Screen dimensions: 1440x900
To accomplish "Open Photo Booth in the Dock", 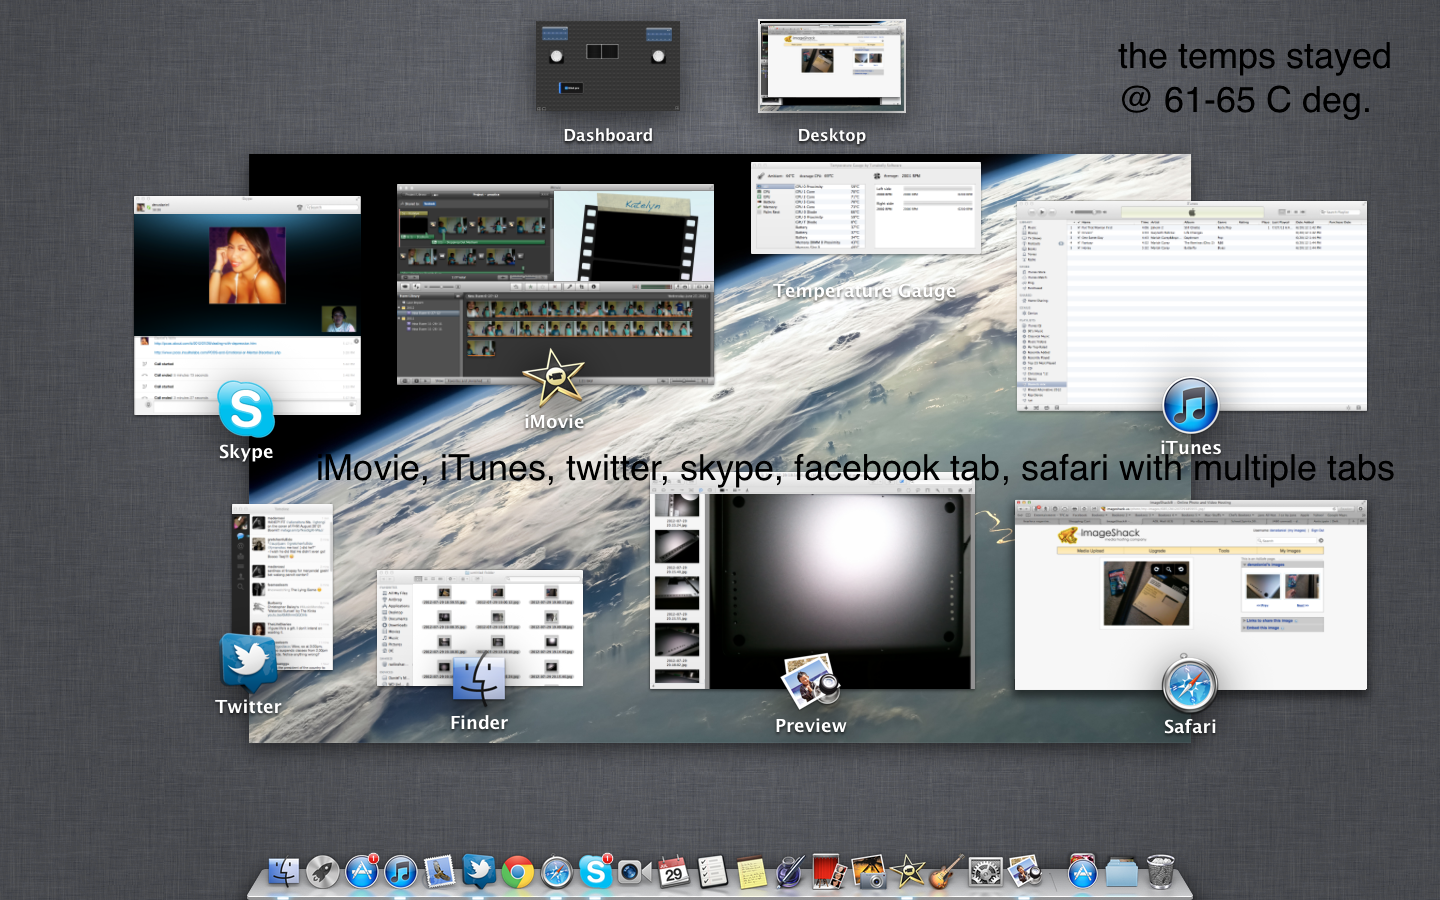I will (x=829, y=872).
